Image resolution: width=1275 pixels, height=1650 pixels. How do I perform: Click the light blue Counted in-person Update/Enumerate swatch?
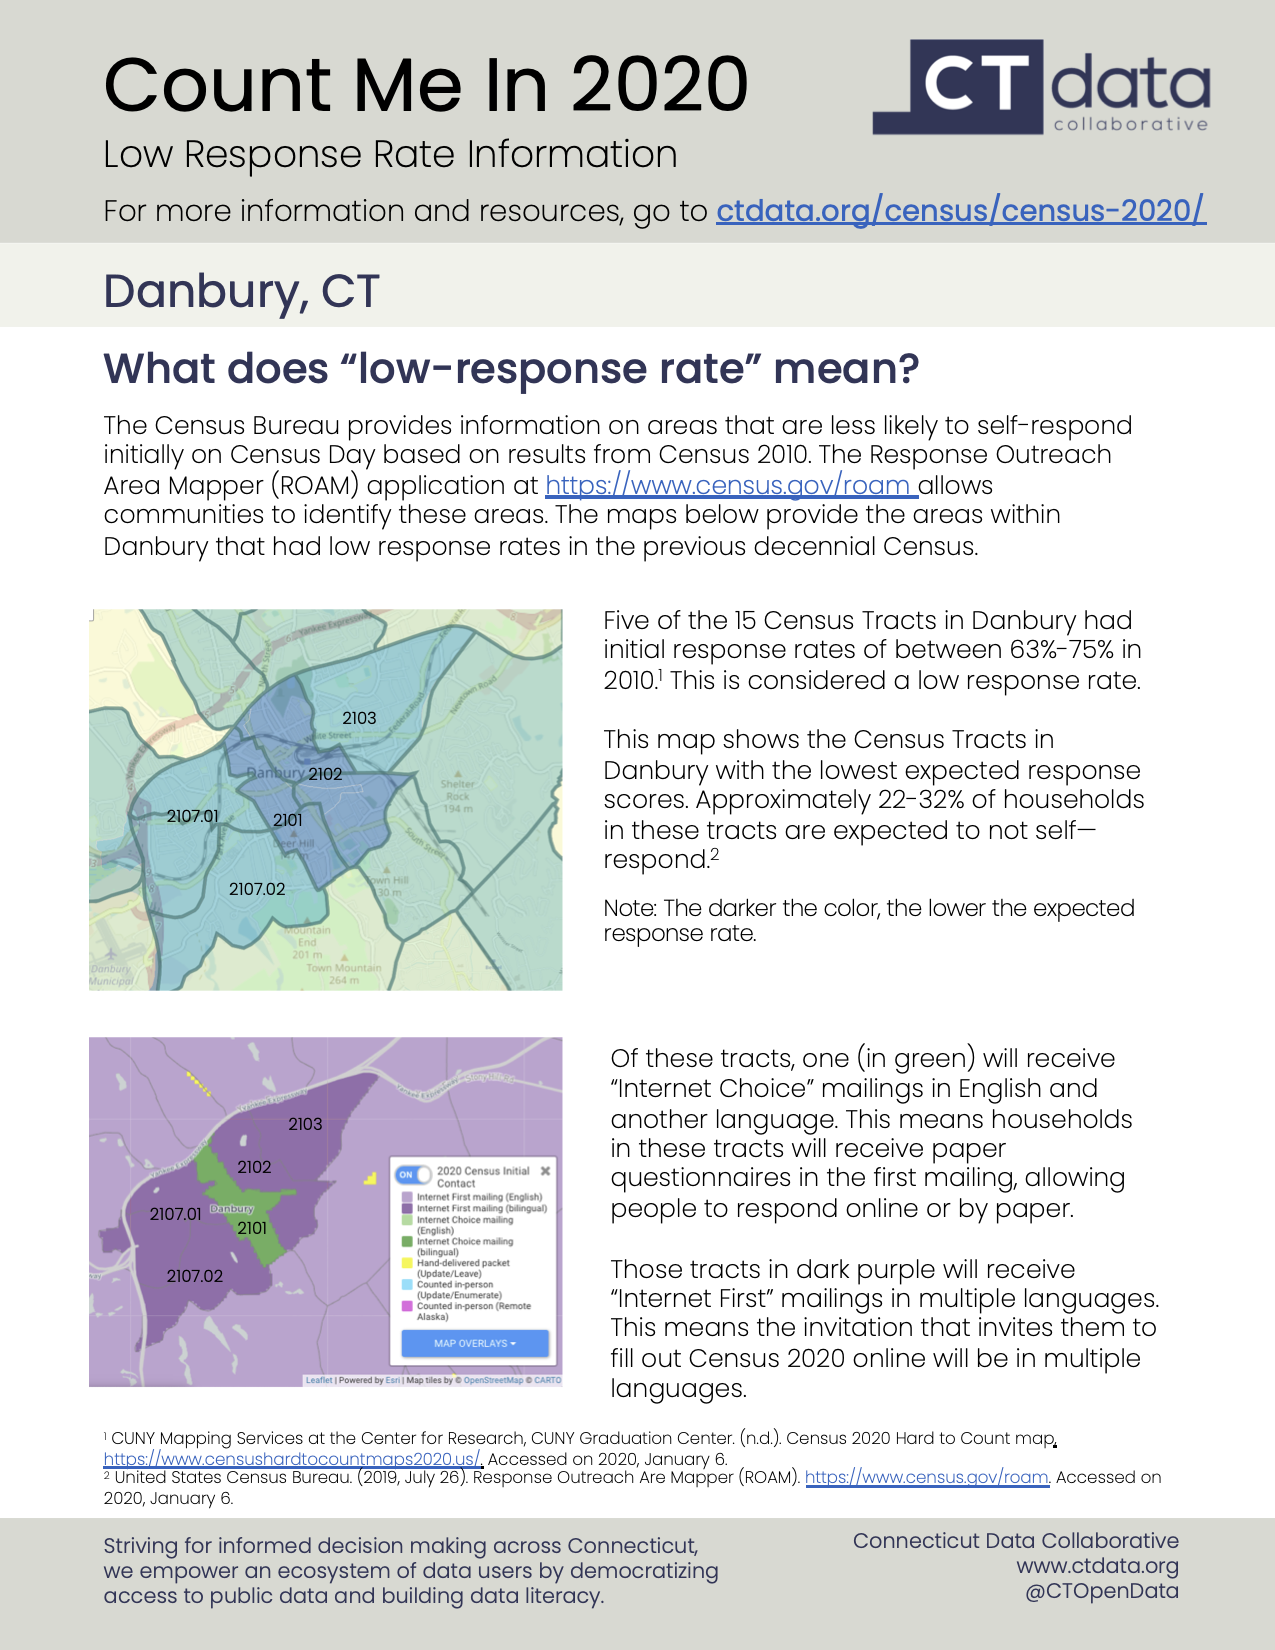pos(407,1284)
